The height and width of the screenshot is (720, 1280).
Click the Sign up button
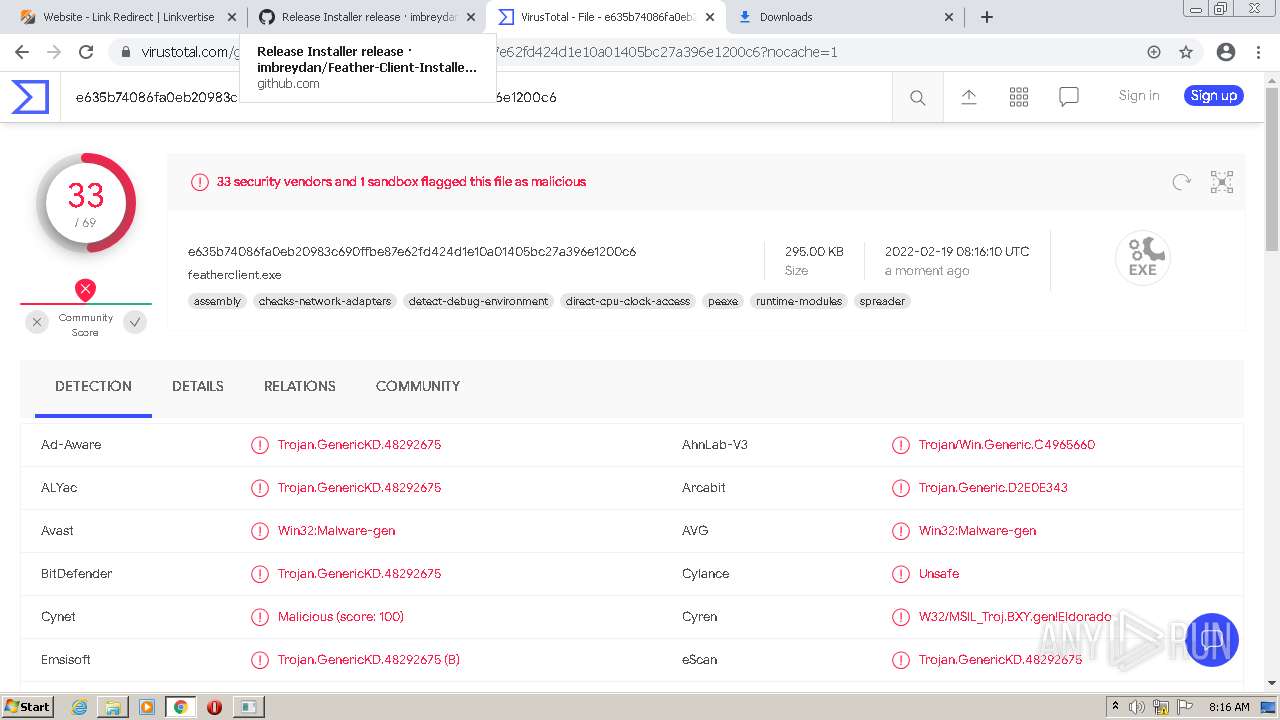(x=1214, y=96)
